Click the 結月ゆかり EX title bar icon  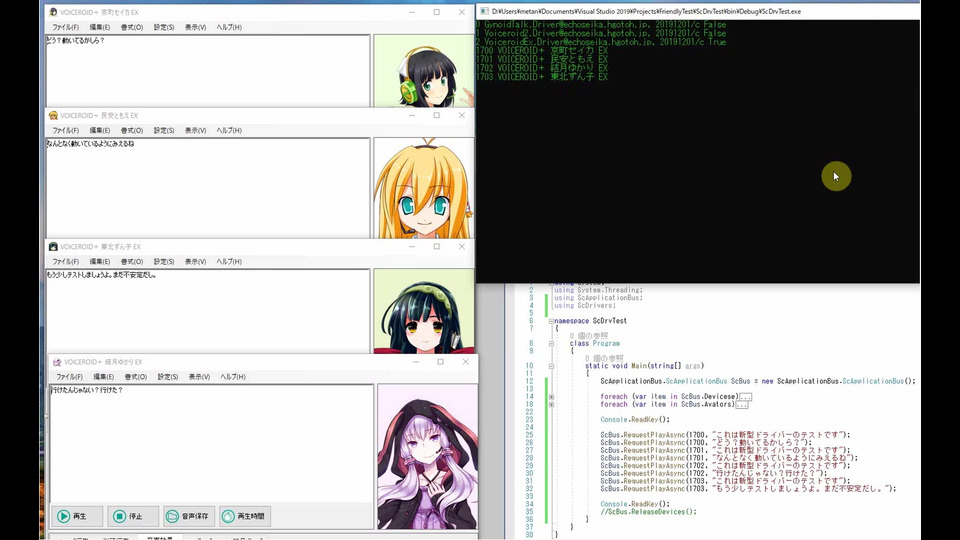coord(57,362)
